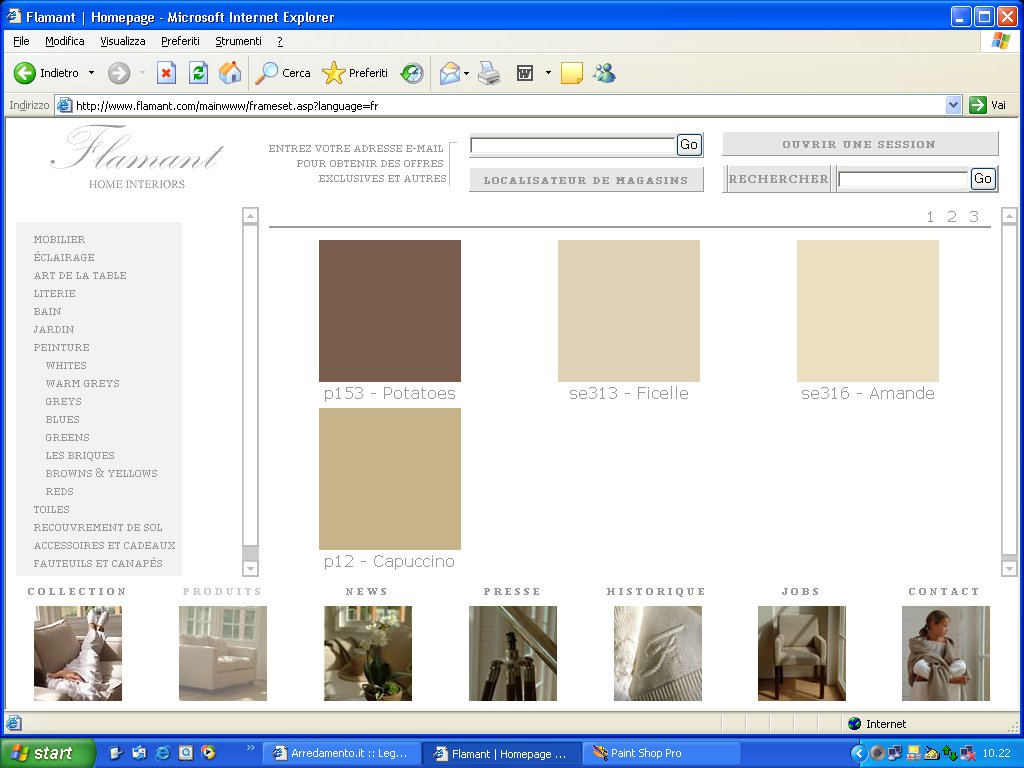Click the menu panel scroll-down arrow
The image size is (1024, 768).
point(250,568)
